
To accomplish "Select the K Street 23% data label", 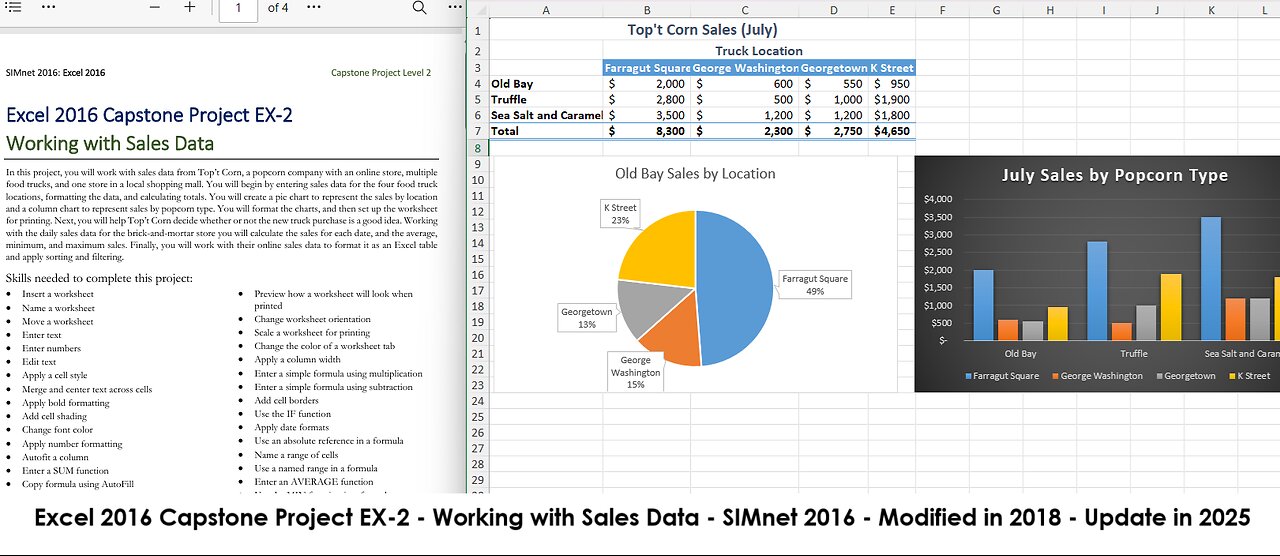I will coord(621,214).
